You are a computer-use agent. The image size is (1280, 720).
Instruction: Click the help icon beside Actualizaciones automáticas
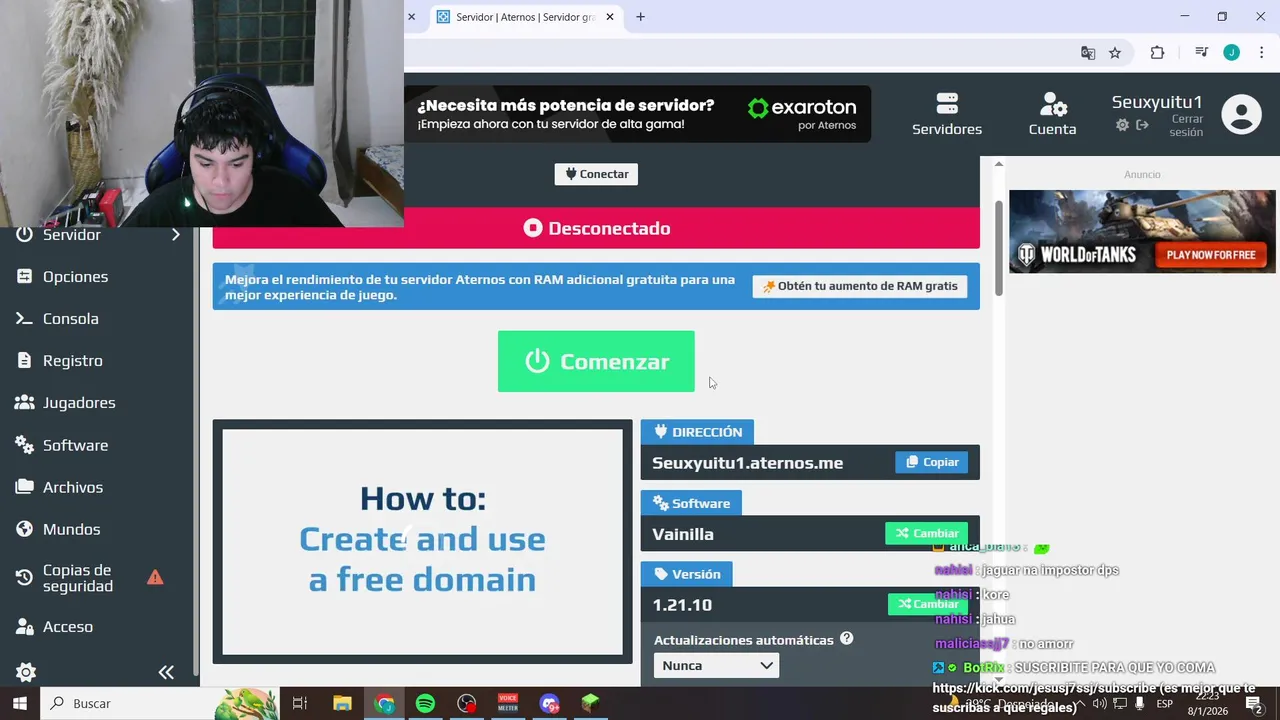click(x=846, y=638)
